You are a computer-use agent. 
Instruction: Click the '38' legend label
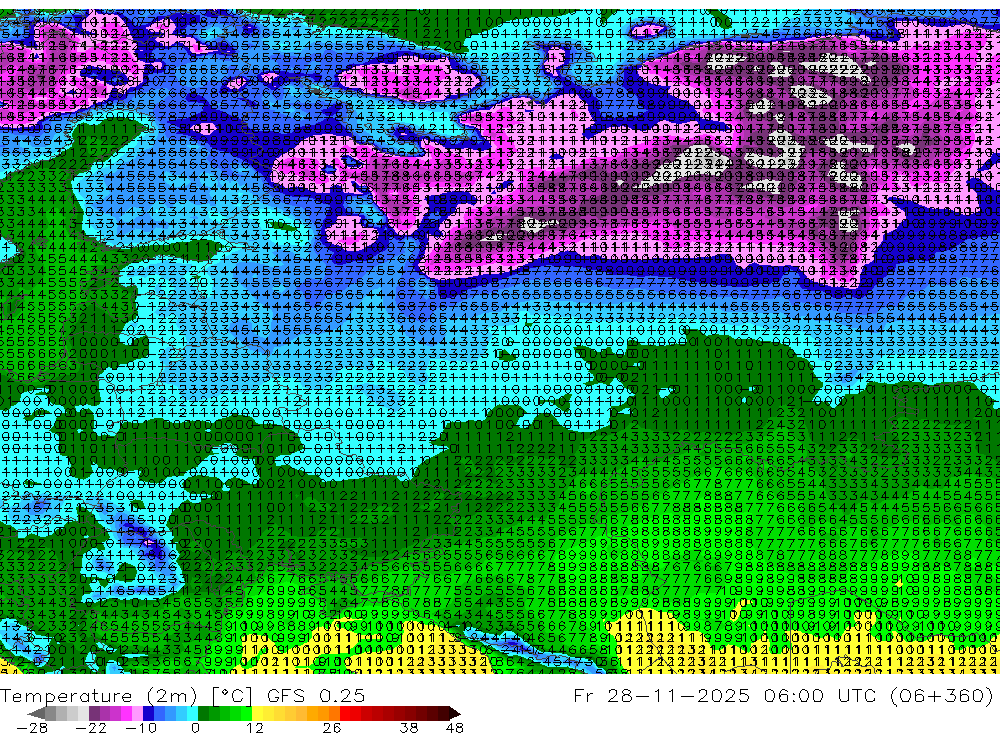pos(409,727)
